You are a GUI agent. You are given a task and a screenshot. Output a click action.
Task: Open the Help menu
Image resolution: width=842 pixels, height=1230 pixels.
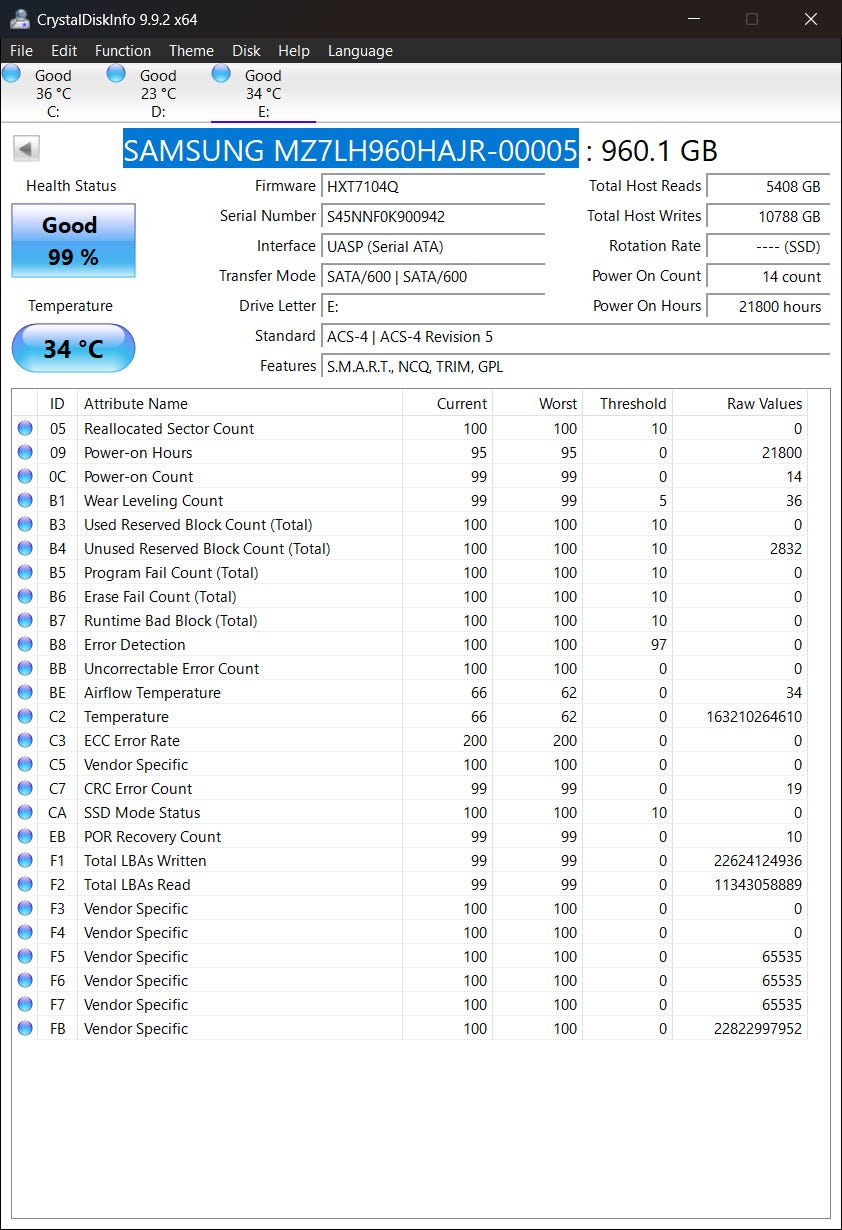[x=294, y=51]
